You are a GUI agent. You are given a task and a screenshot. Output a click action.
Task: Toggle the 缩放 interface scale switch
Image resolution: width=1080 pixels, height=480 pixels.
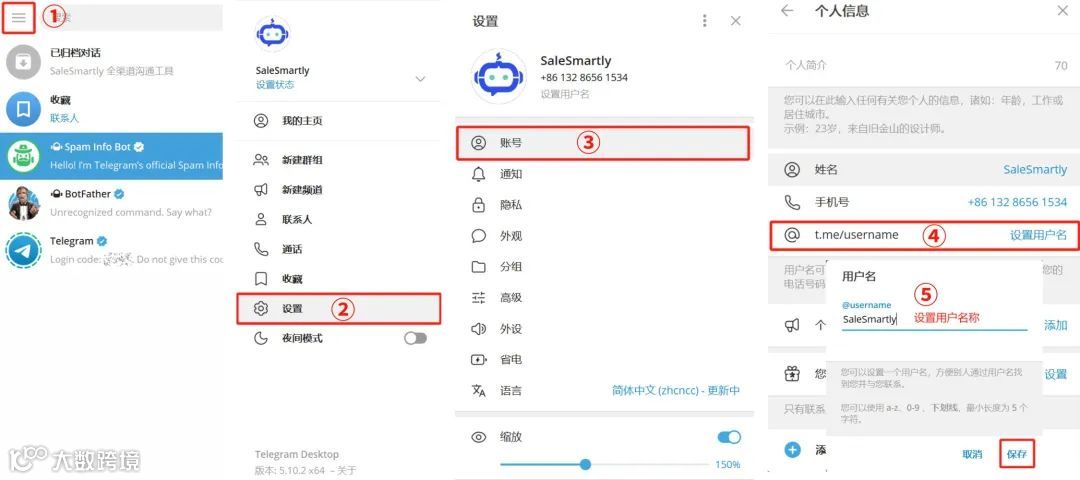[729, 437]
